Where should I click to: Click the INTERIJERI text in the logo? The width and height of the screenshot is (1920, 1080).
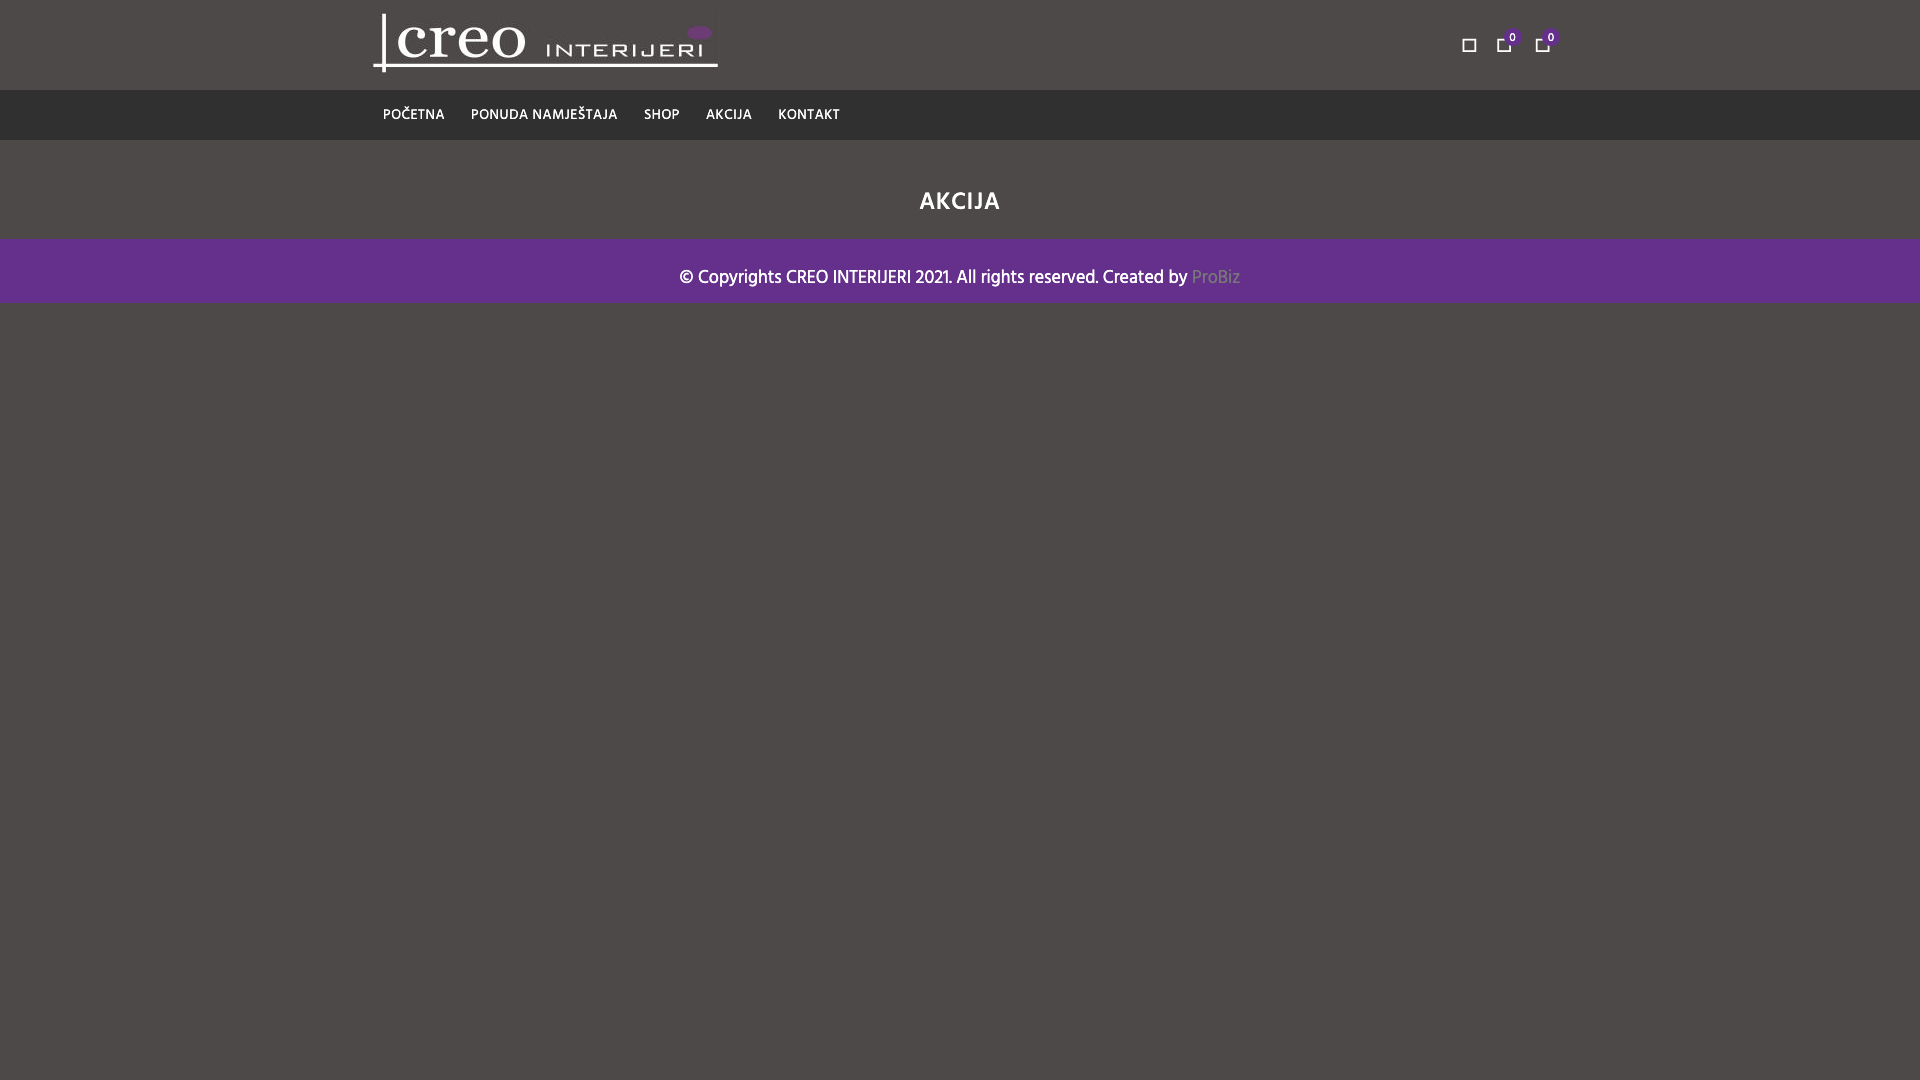coord(625,49)
